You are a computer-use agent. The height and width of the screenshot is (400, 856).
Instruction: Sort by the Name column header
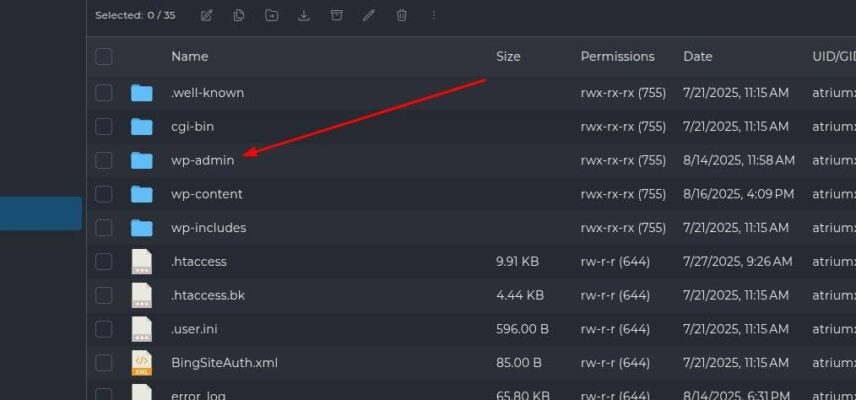(189, 56)
